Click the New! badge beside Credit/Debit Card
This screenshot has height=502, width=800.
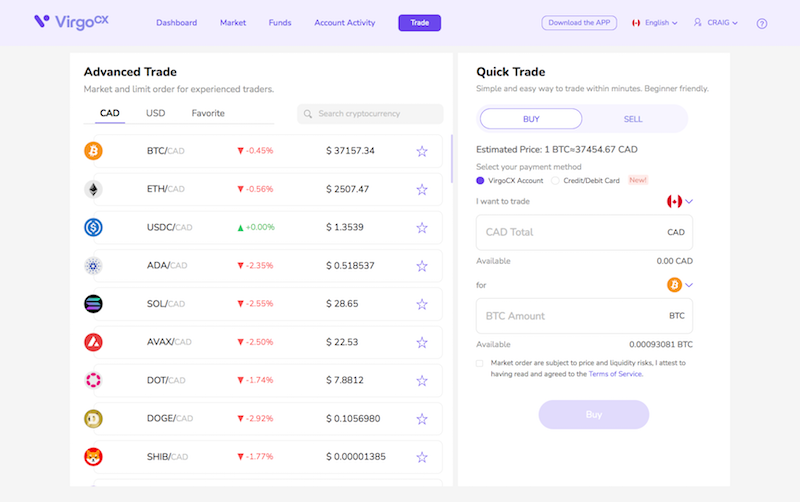638,180
